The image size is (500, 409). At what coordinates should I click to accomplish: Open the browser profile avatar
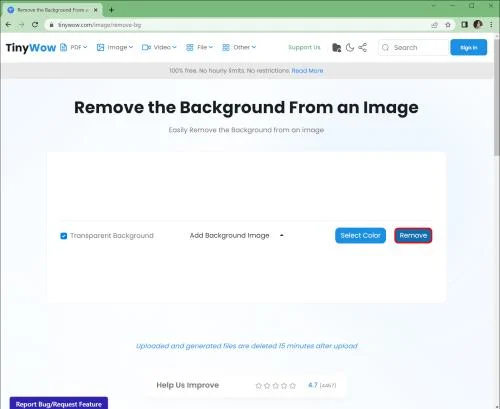478,24
